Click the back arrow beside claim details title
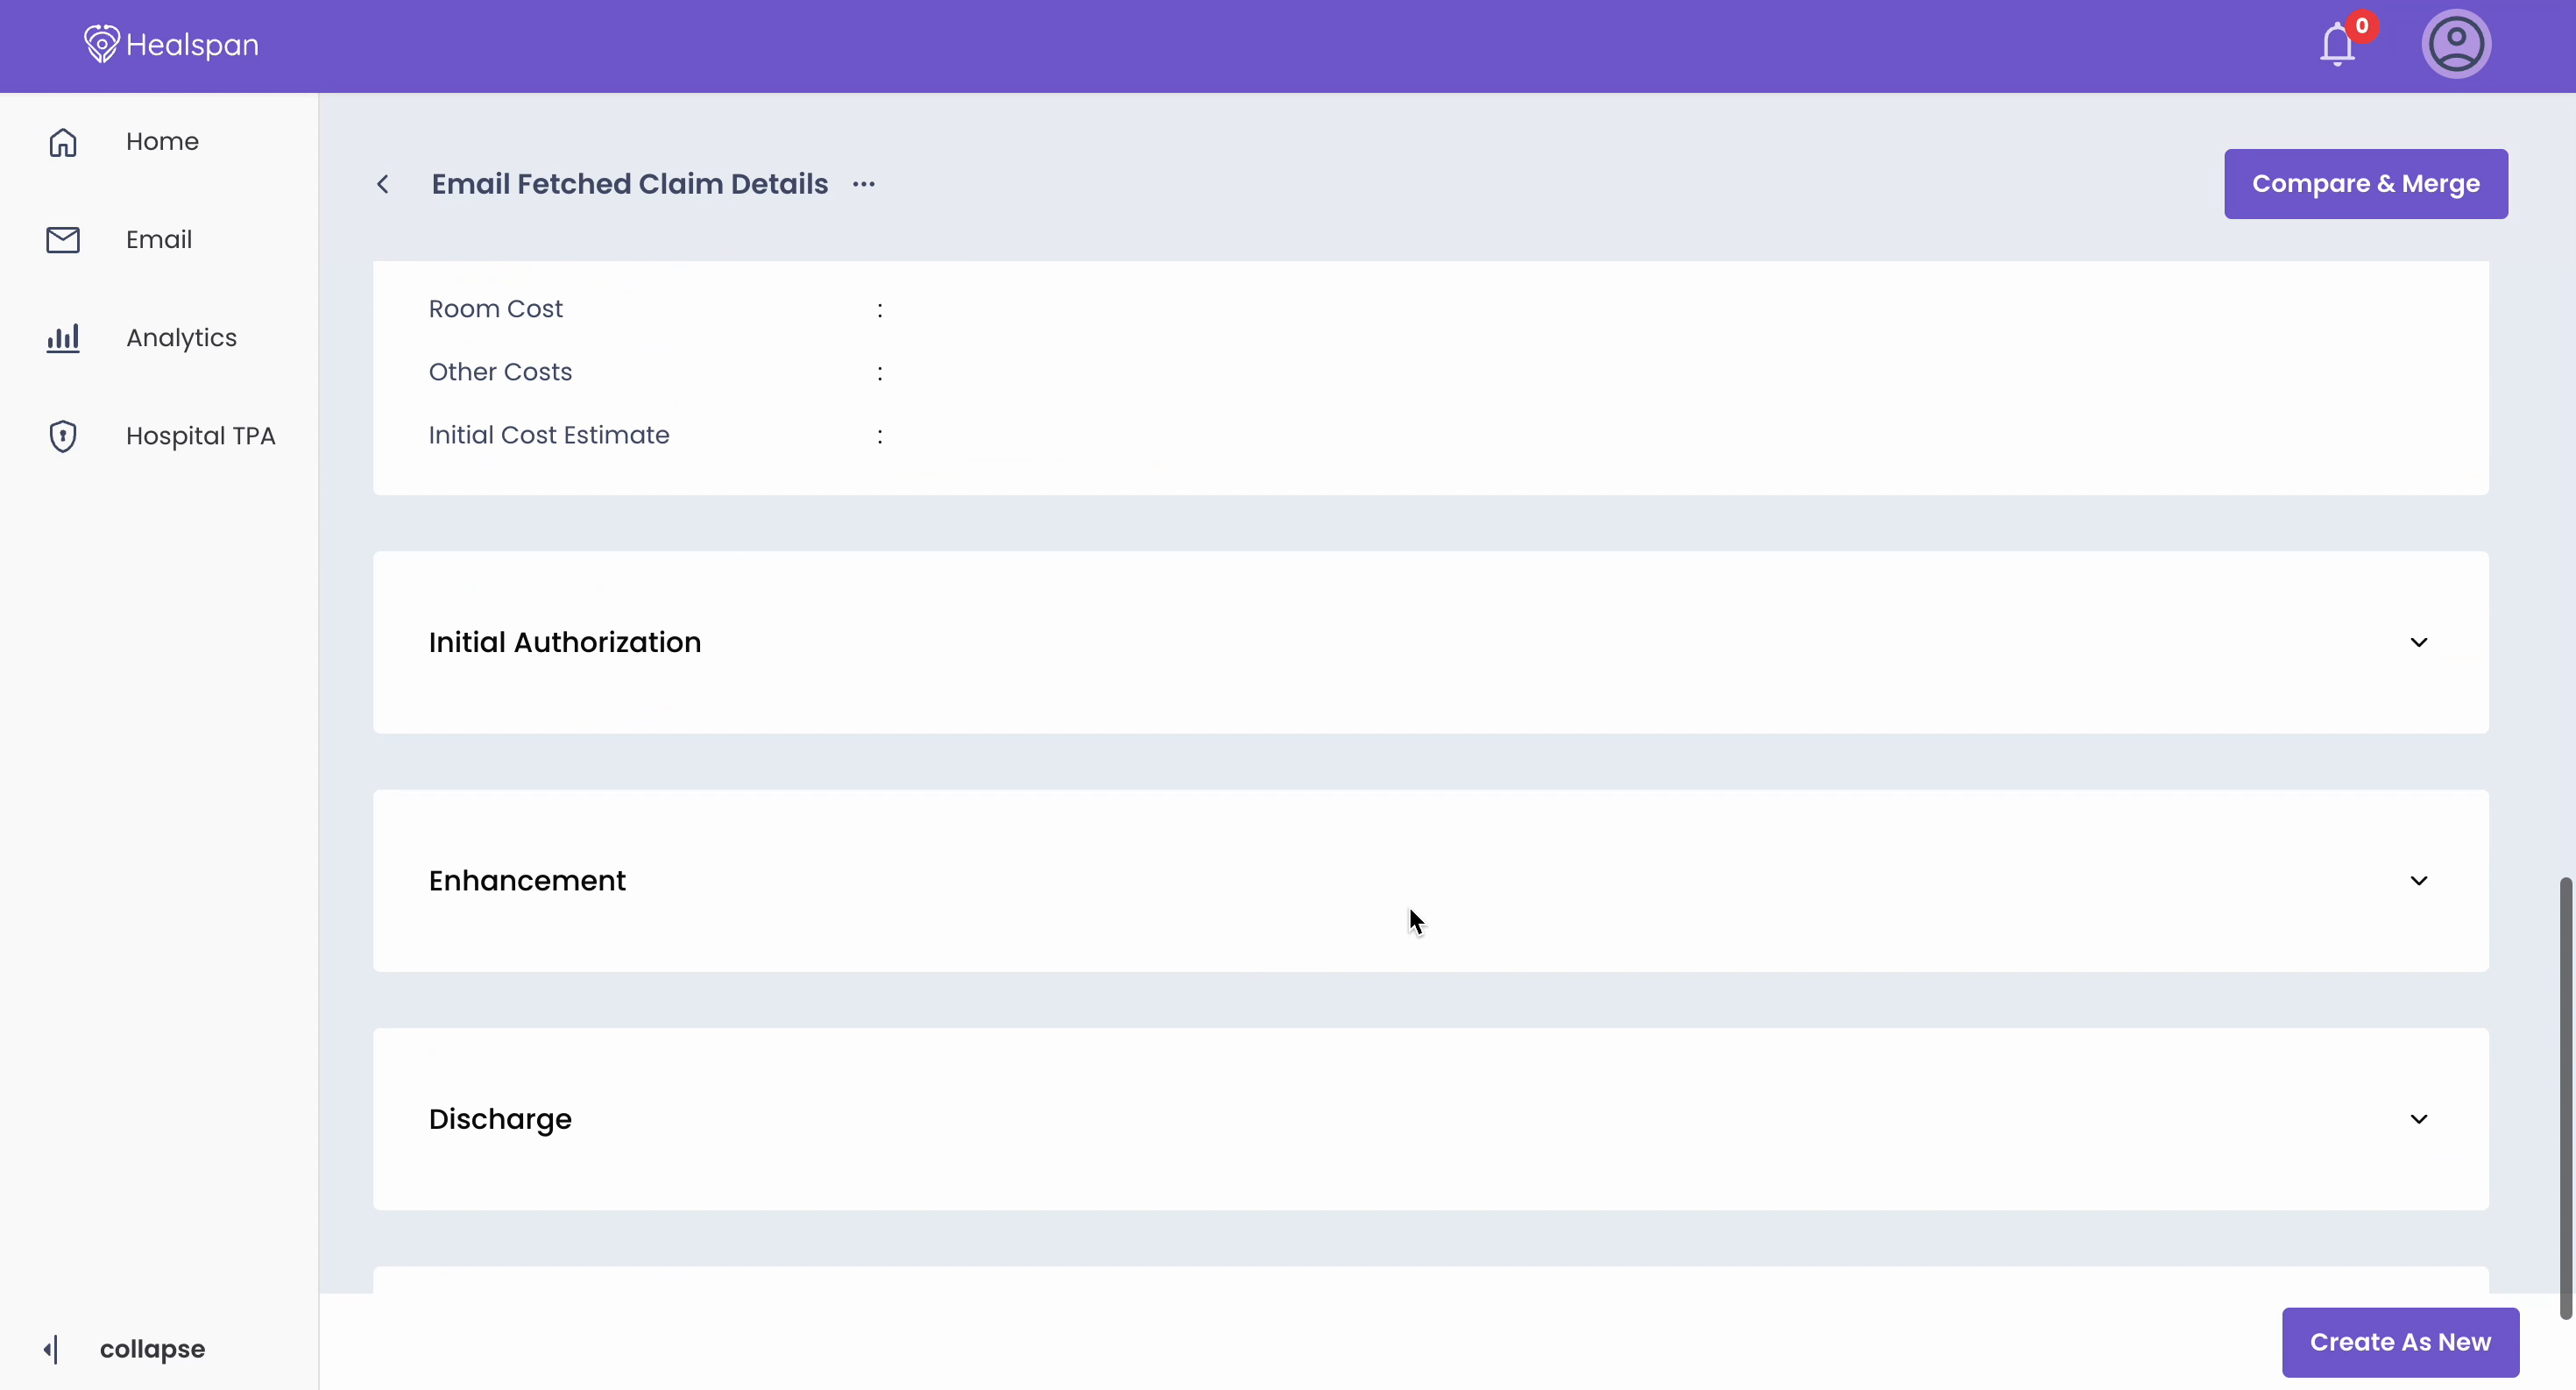Screen dimensions: 2576x1390 (x=384, y=184)
